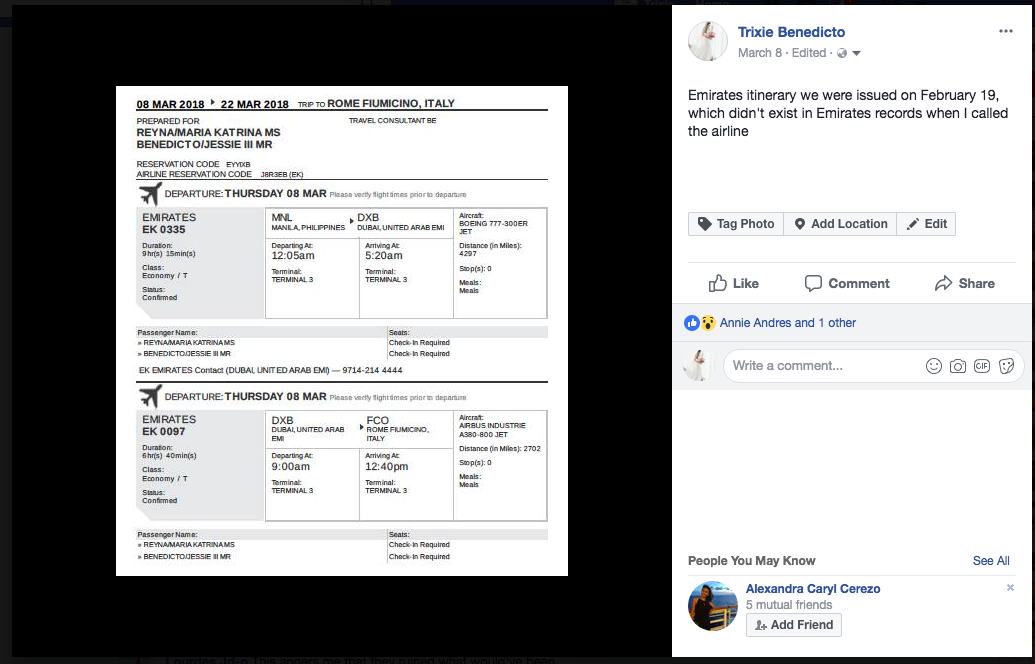Click the Edit pencil icon

[913, 224]
